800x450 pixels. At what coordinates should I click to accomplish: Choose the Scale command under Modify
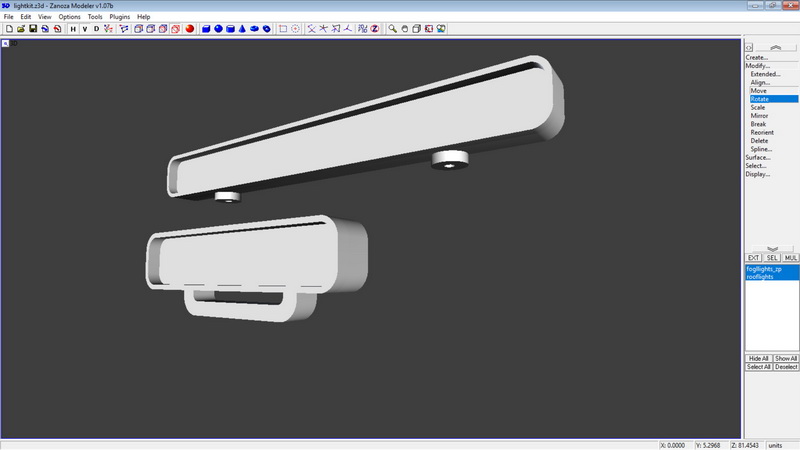tap(758, 107)
